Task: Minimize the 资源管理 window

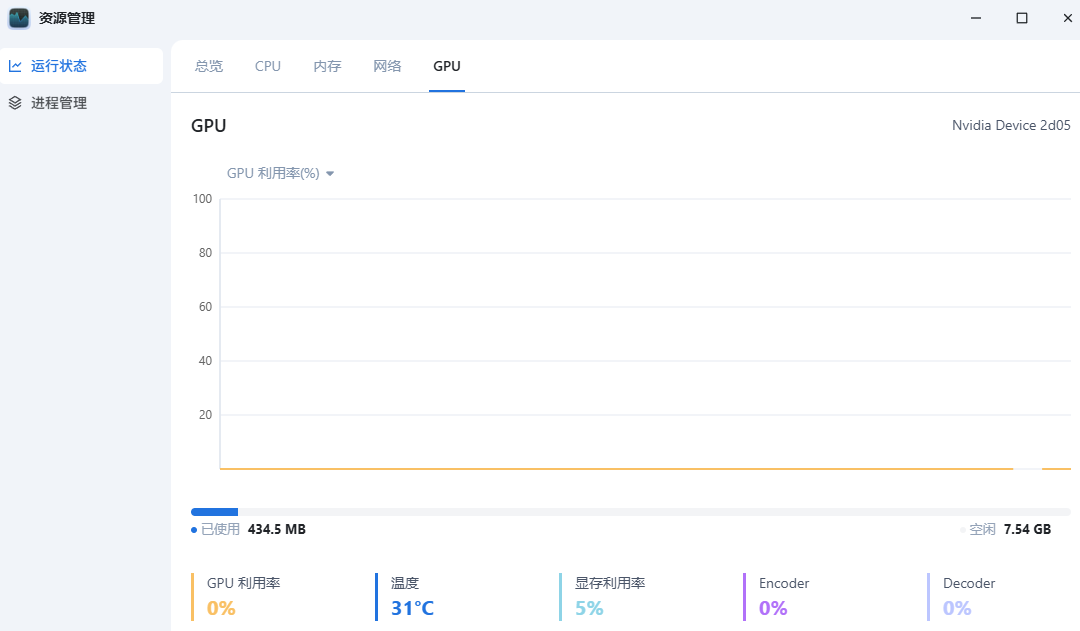Action: [x=976, y=18]
